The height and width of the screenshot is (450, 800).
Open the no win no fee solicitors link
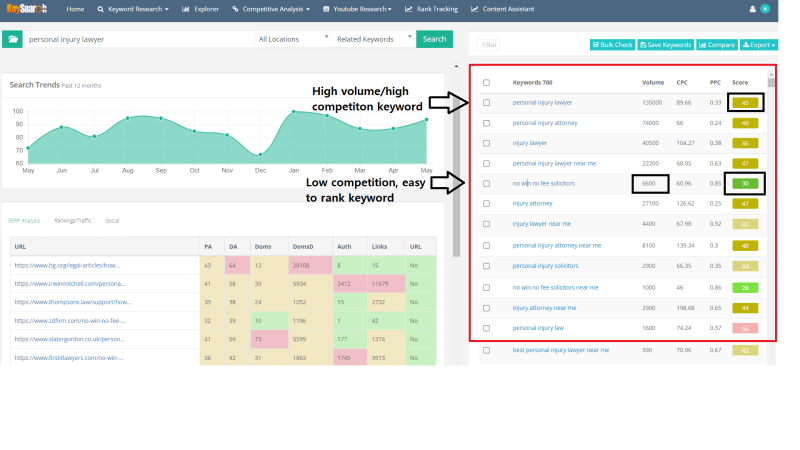pyautogui.click(x=543, y=183)
